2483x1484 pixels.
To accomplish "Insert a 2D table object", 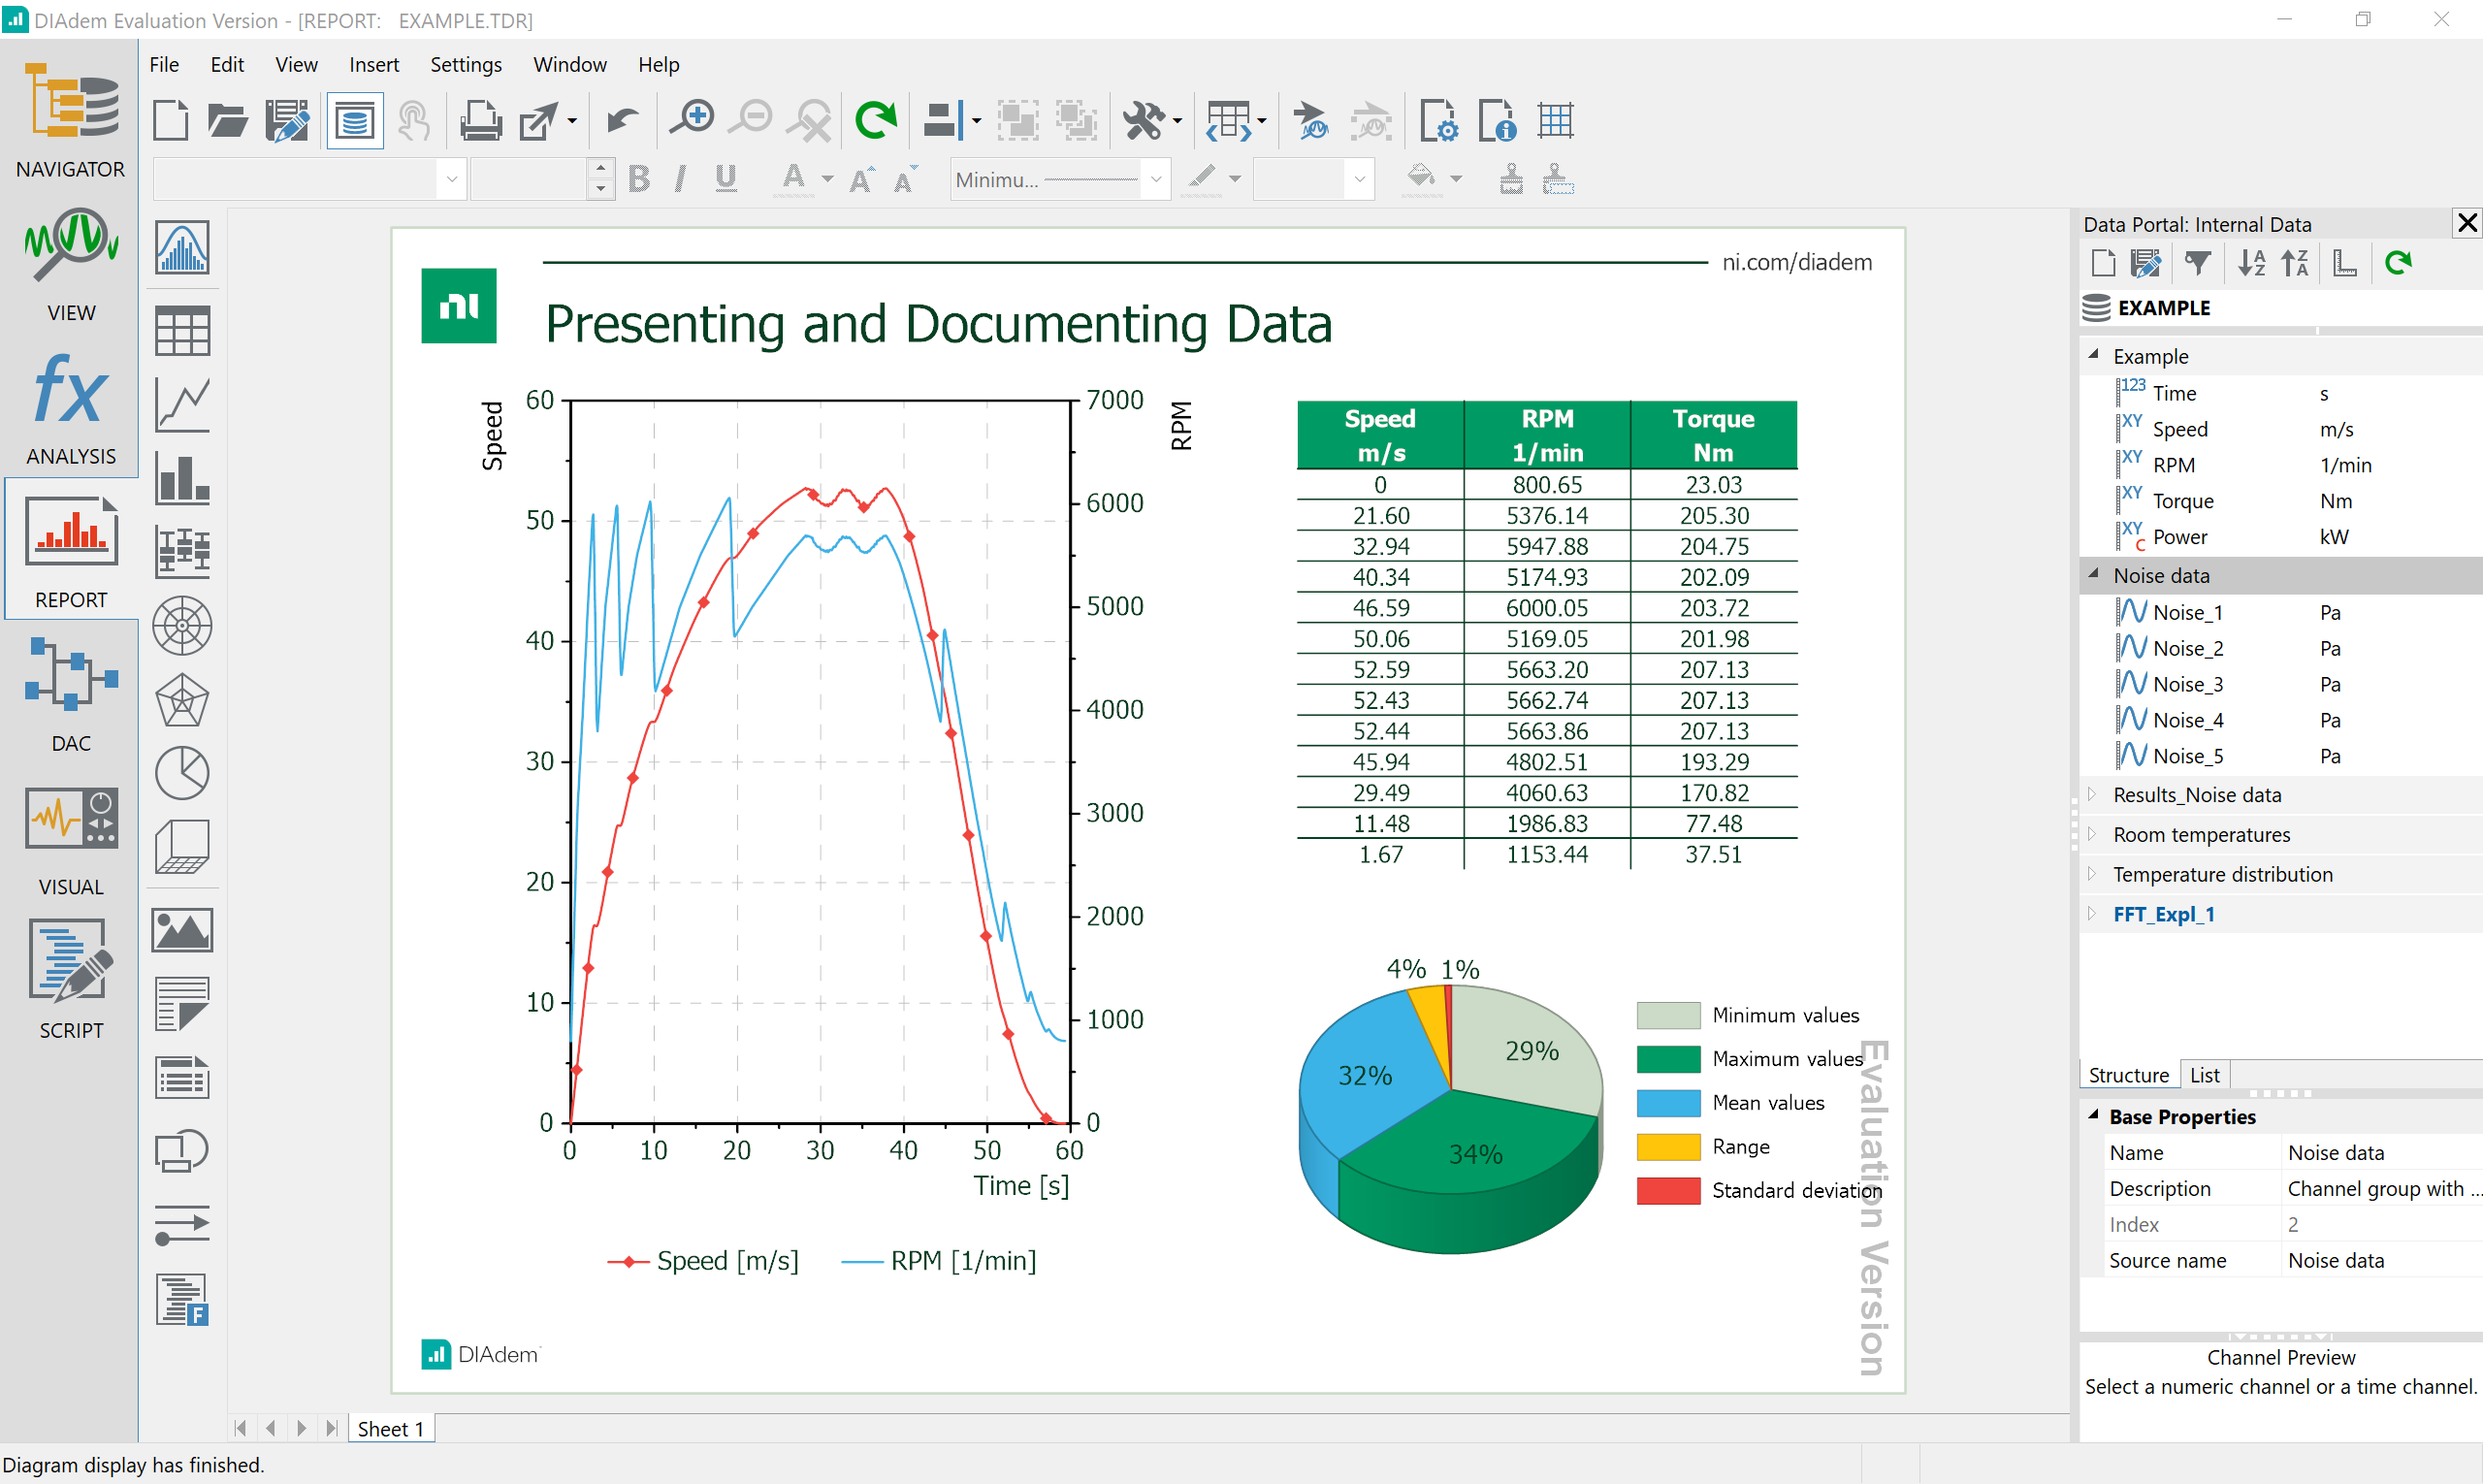I will [x=182, y=331].
